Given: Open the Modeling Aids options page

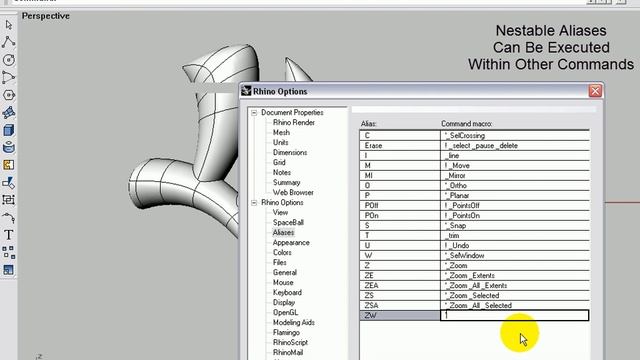Looking at the screenshot, I should 293,322.
